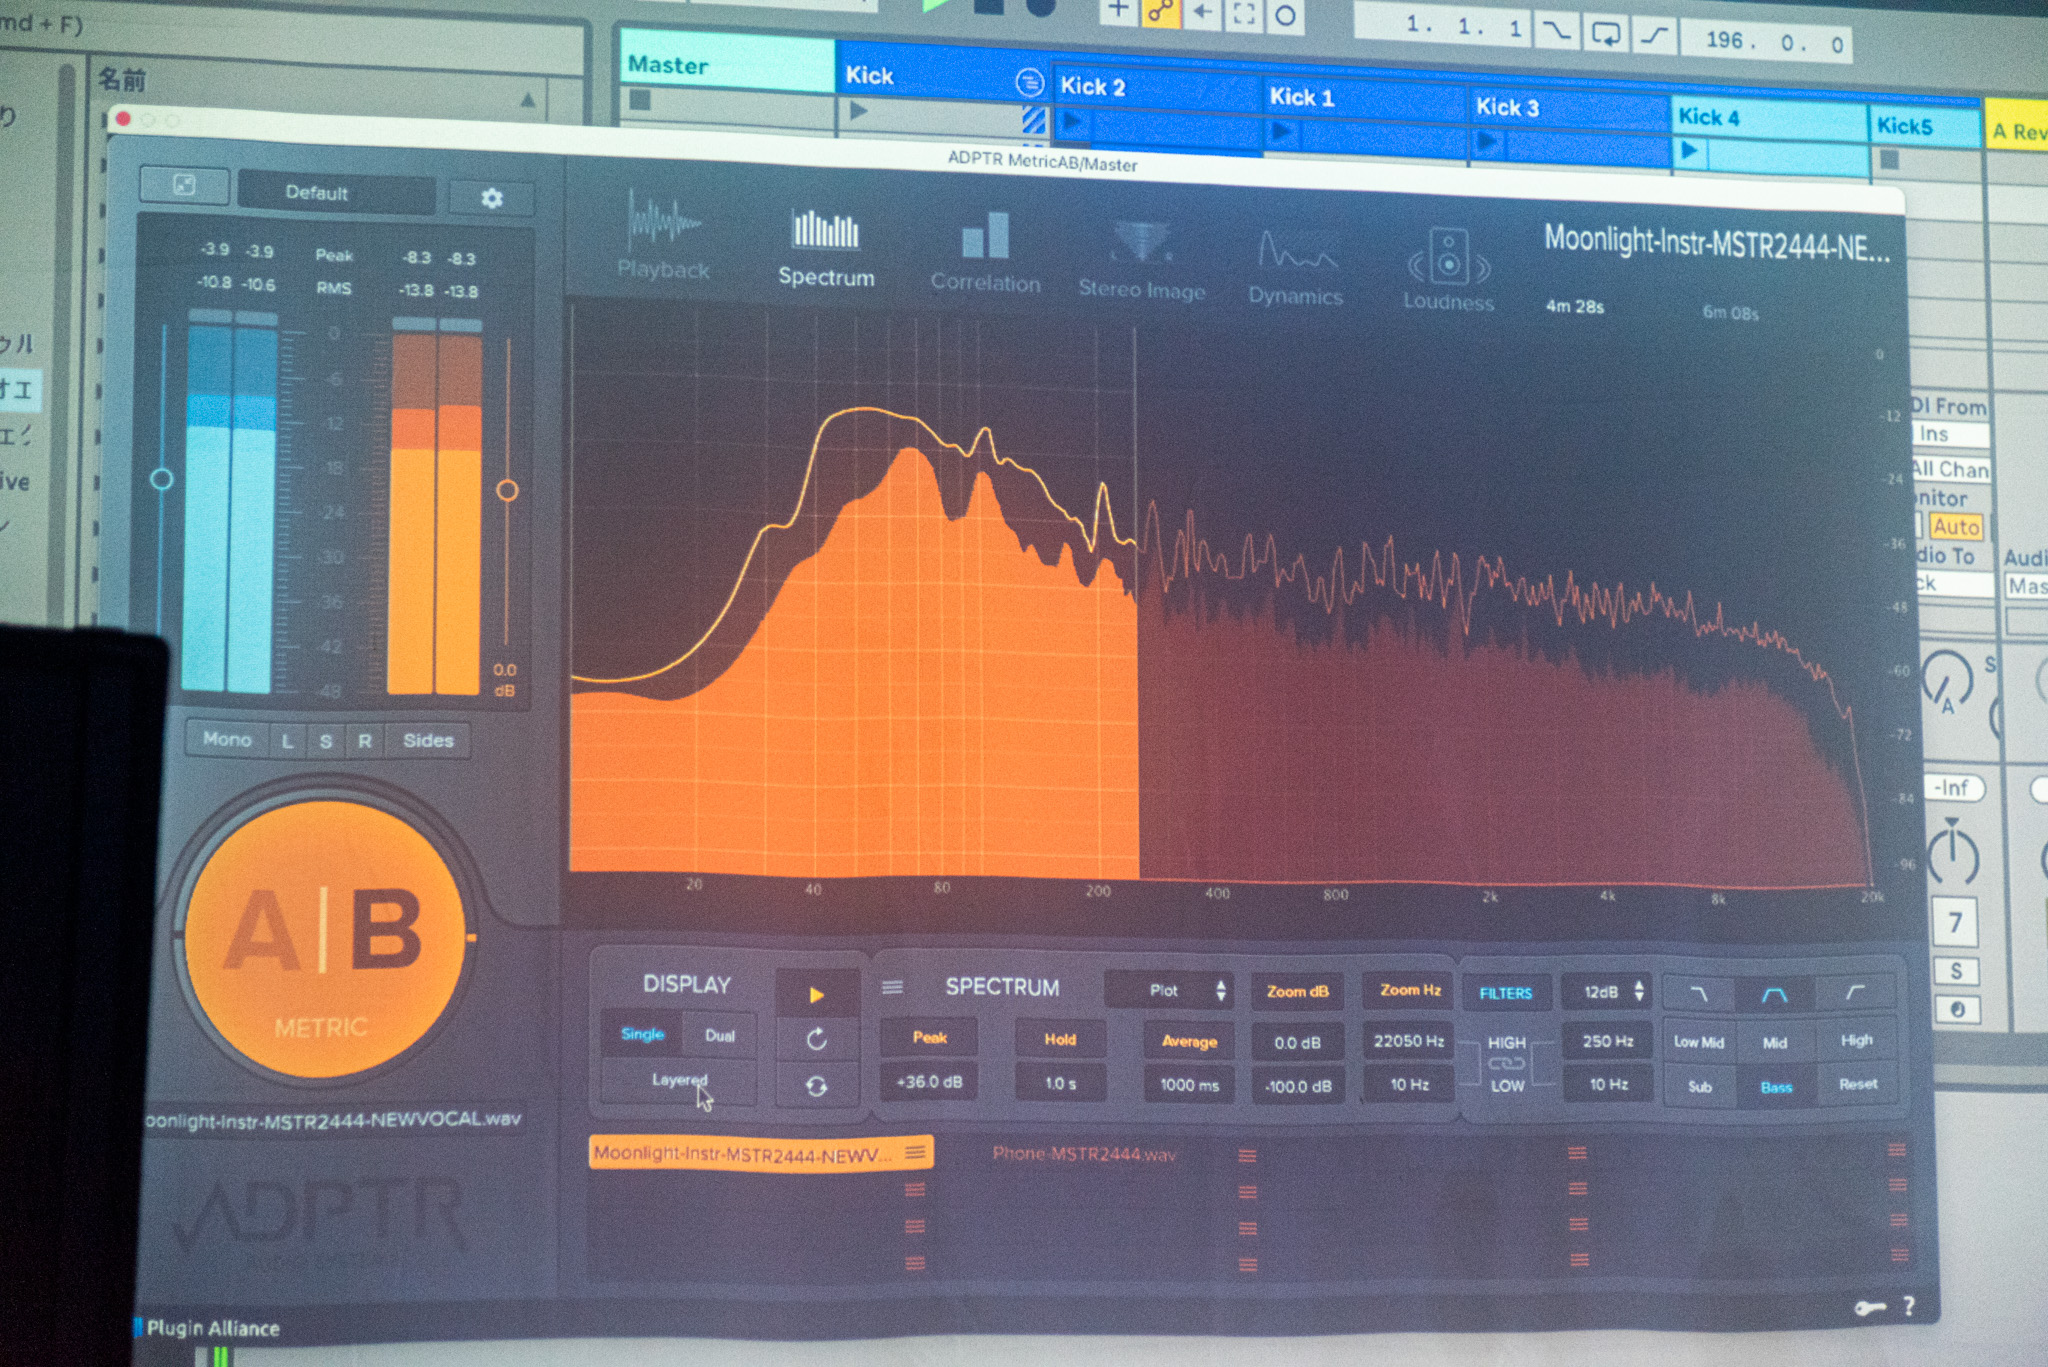Viewport: 2048px width, 1367px height.
Task: Select the high-pass filter shape icon
Action: tap(1856, 993)
